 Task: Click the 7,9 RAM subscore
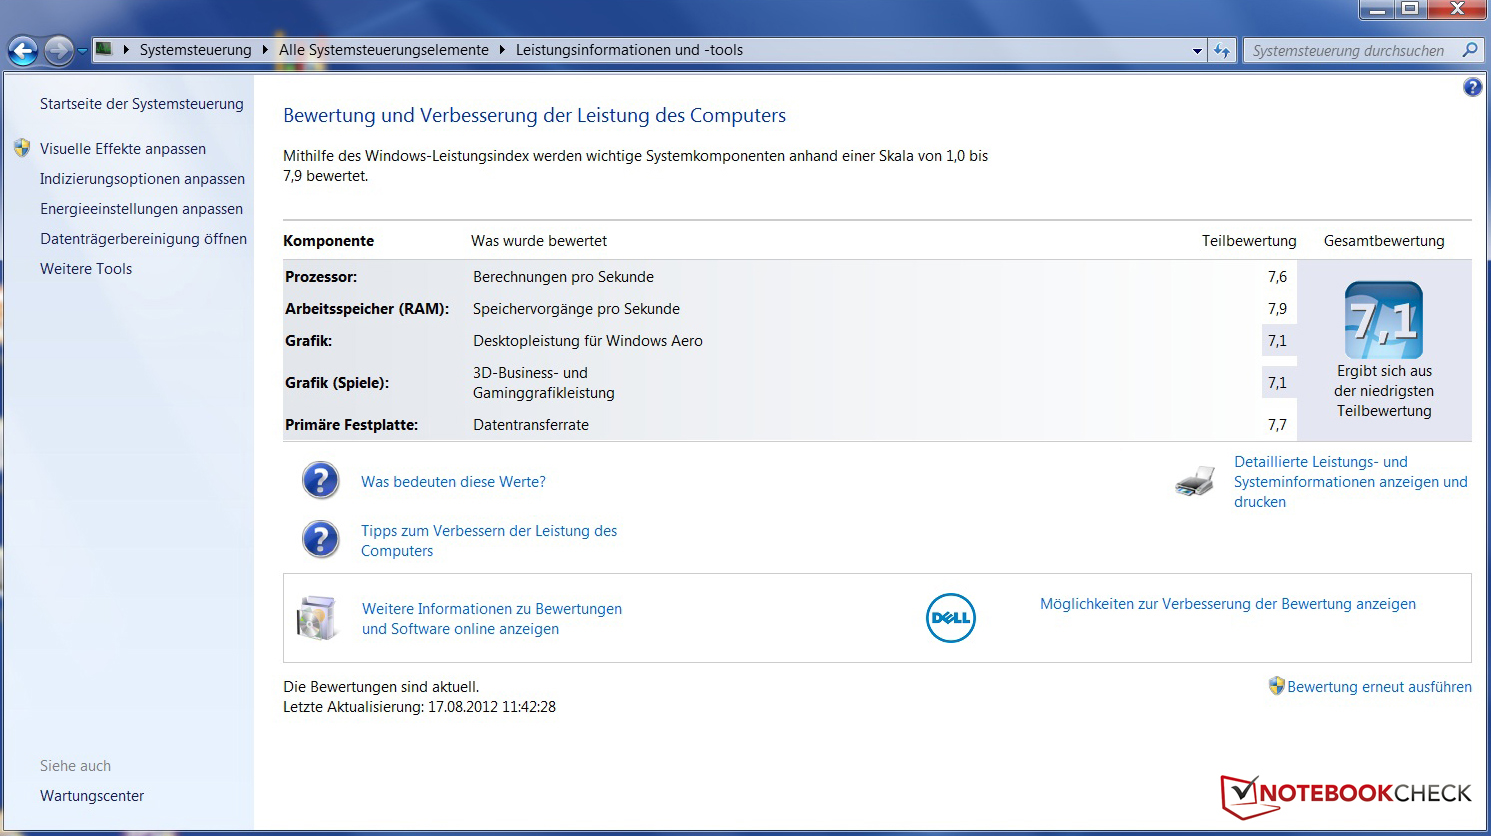[1277, 309]
